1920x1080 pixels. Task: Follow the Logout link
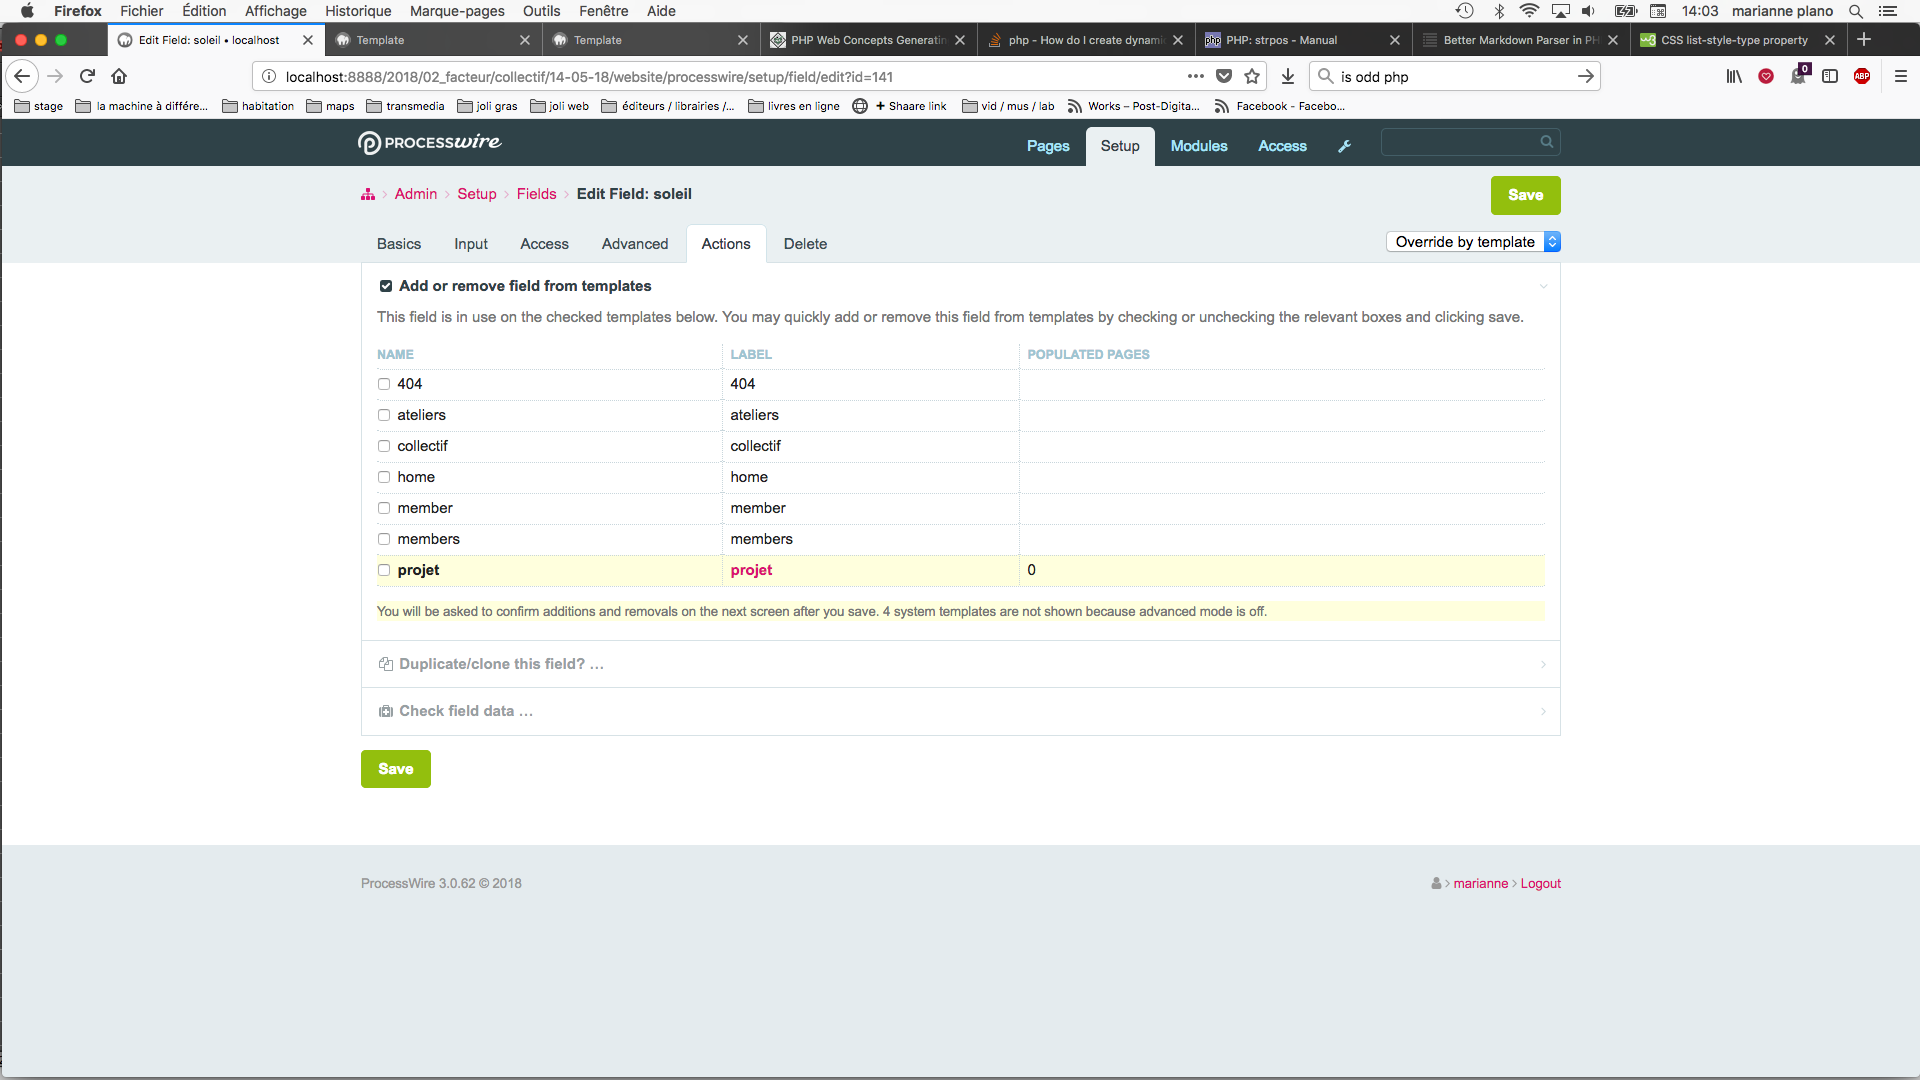point(1540,883)
